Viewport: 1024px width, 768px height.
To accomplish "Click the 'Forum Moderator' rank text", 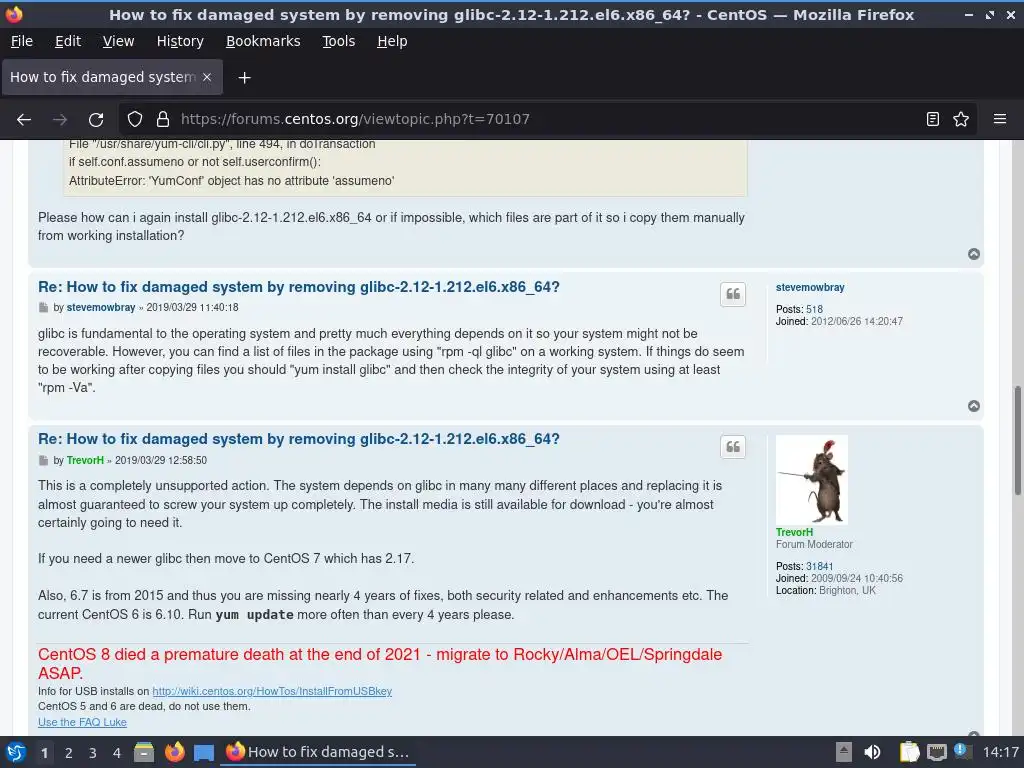I will click(814, 545).
